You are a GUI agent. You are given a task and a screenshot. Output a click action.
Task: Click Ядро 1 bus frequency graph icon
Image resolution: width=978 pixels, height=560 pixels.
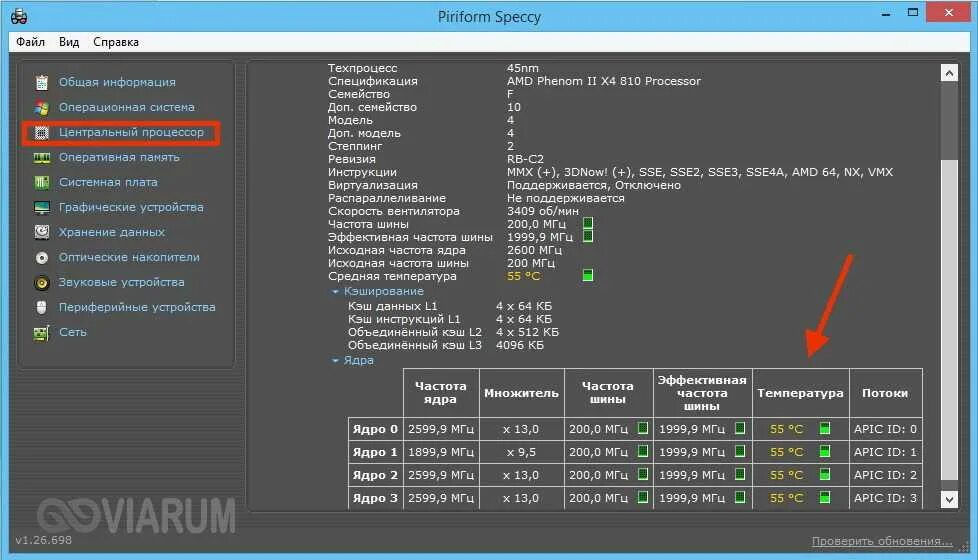[x=642, y=451]
